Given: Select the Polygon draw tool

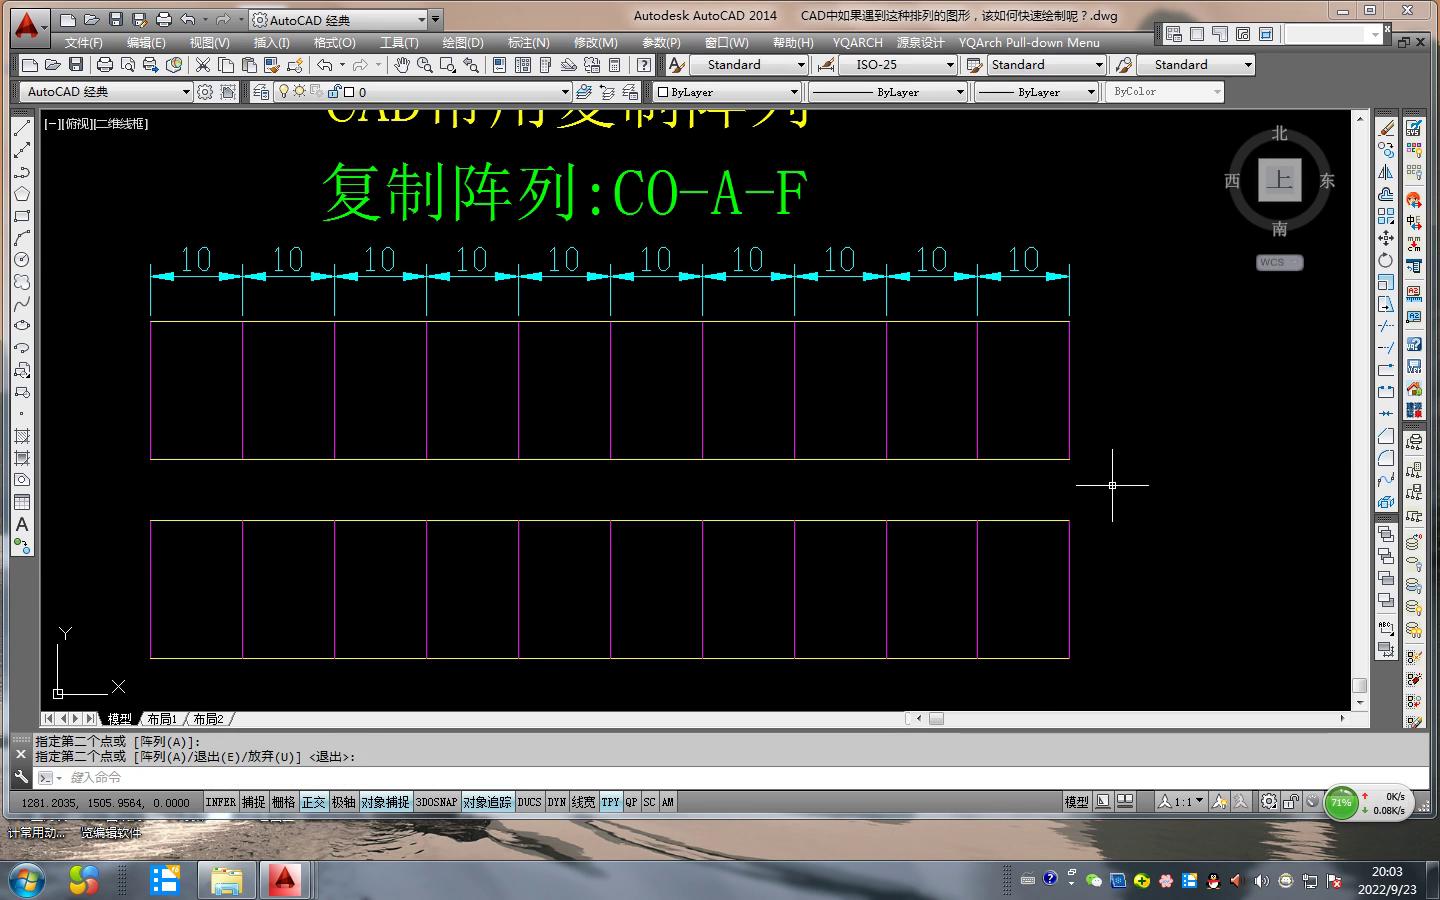Looking at the screenshot, I should point(22,194).
